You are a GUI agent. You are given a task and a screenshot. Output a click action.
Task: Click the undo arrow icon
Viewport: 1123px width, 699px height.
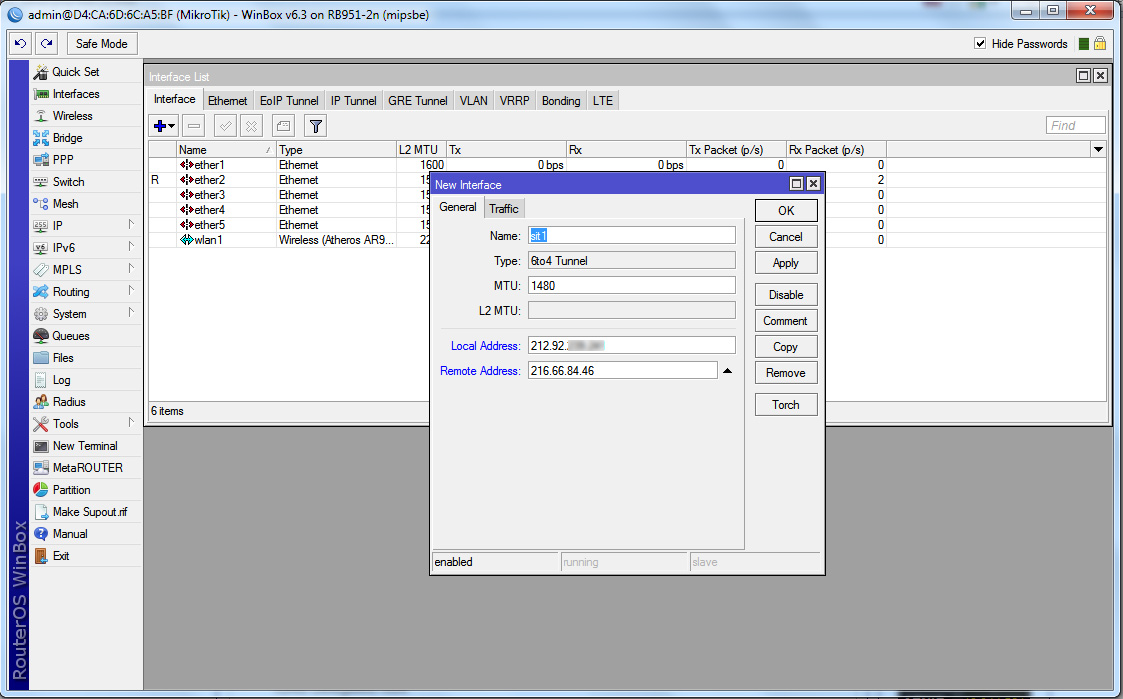coord(20,44)
